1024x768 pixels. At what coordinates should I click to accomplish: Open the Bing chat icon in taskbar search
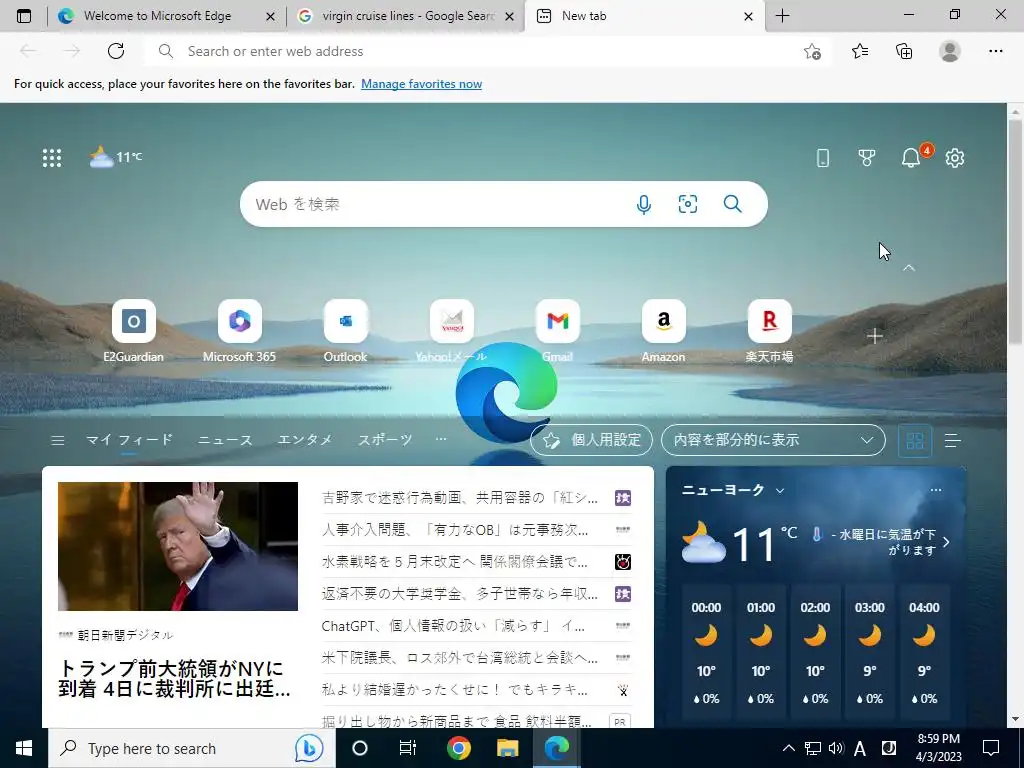point(308,748)
